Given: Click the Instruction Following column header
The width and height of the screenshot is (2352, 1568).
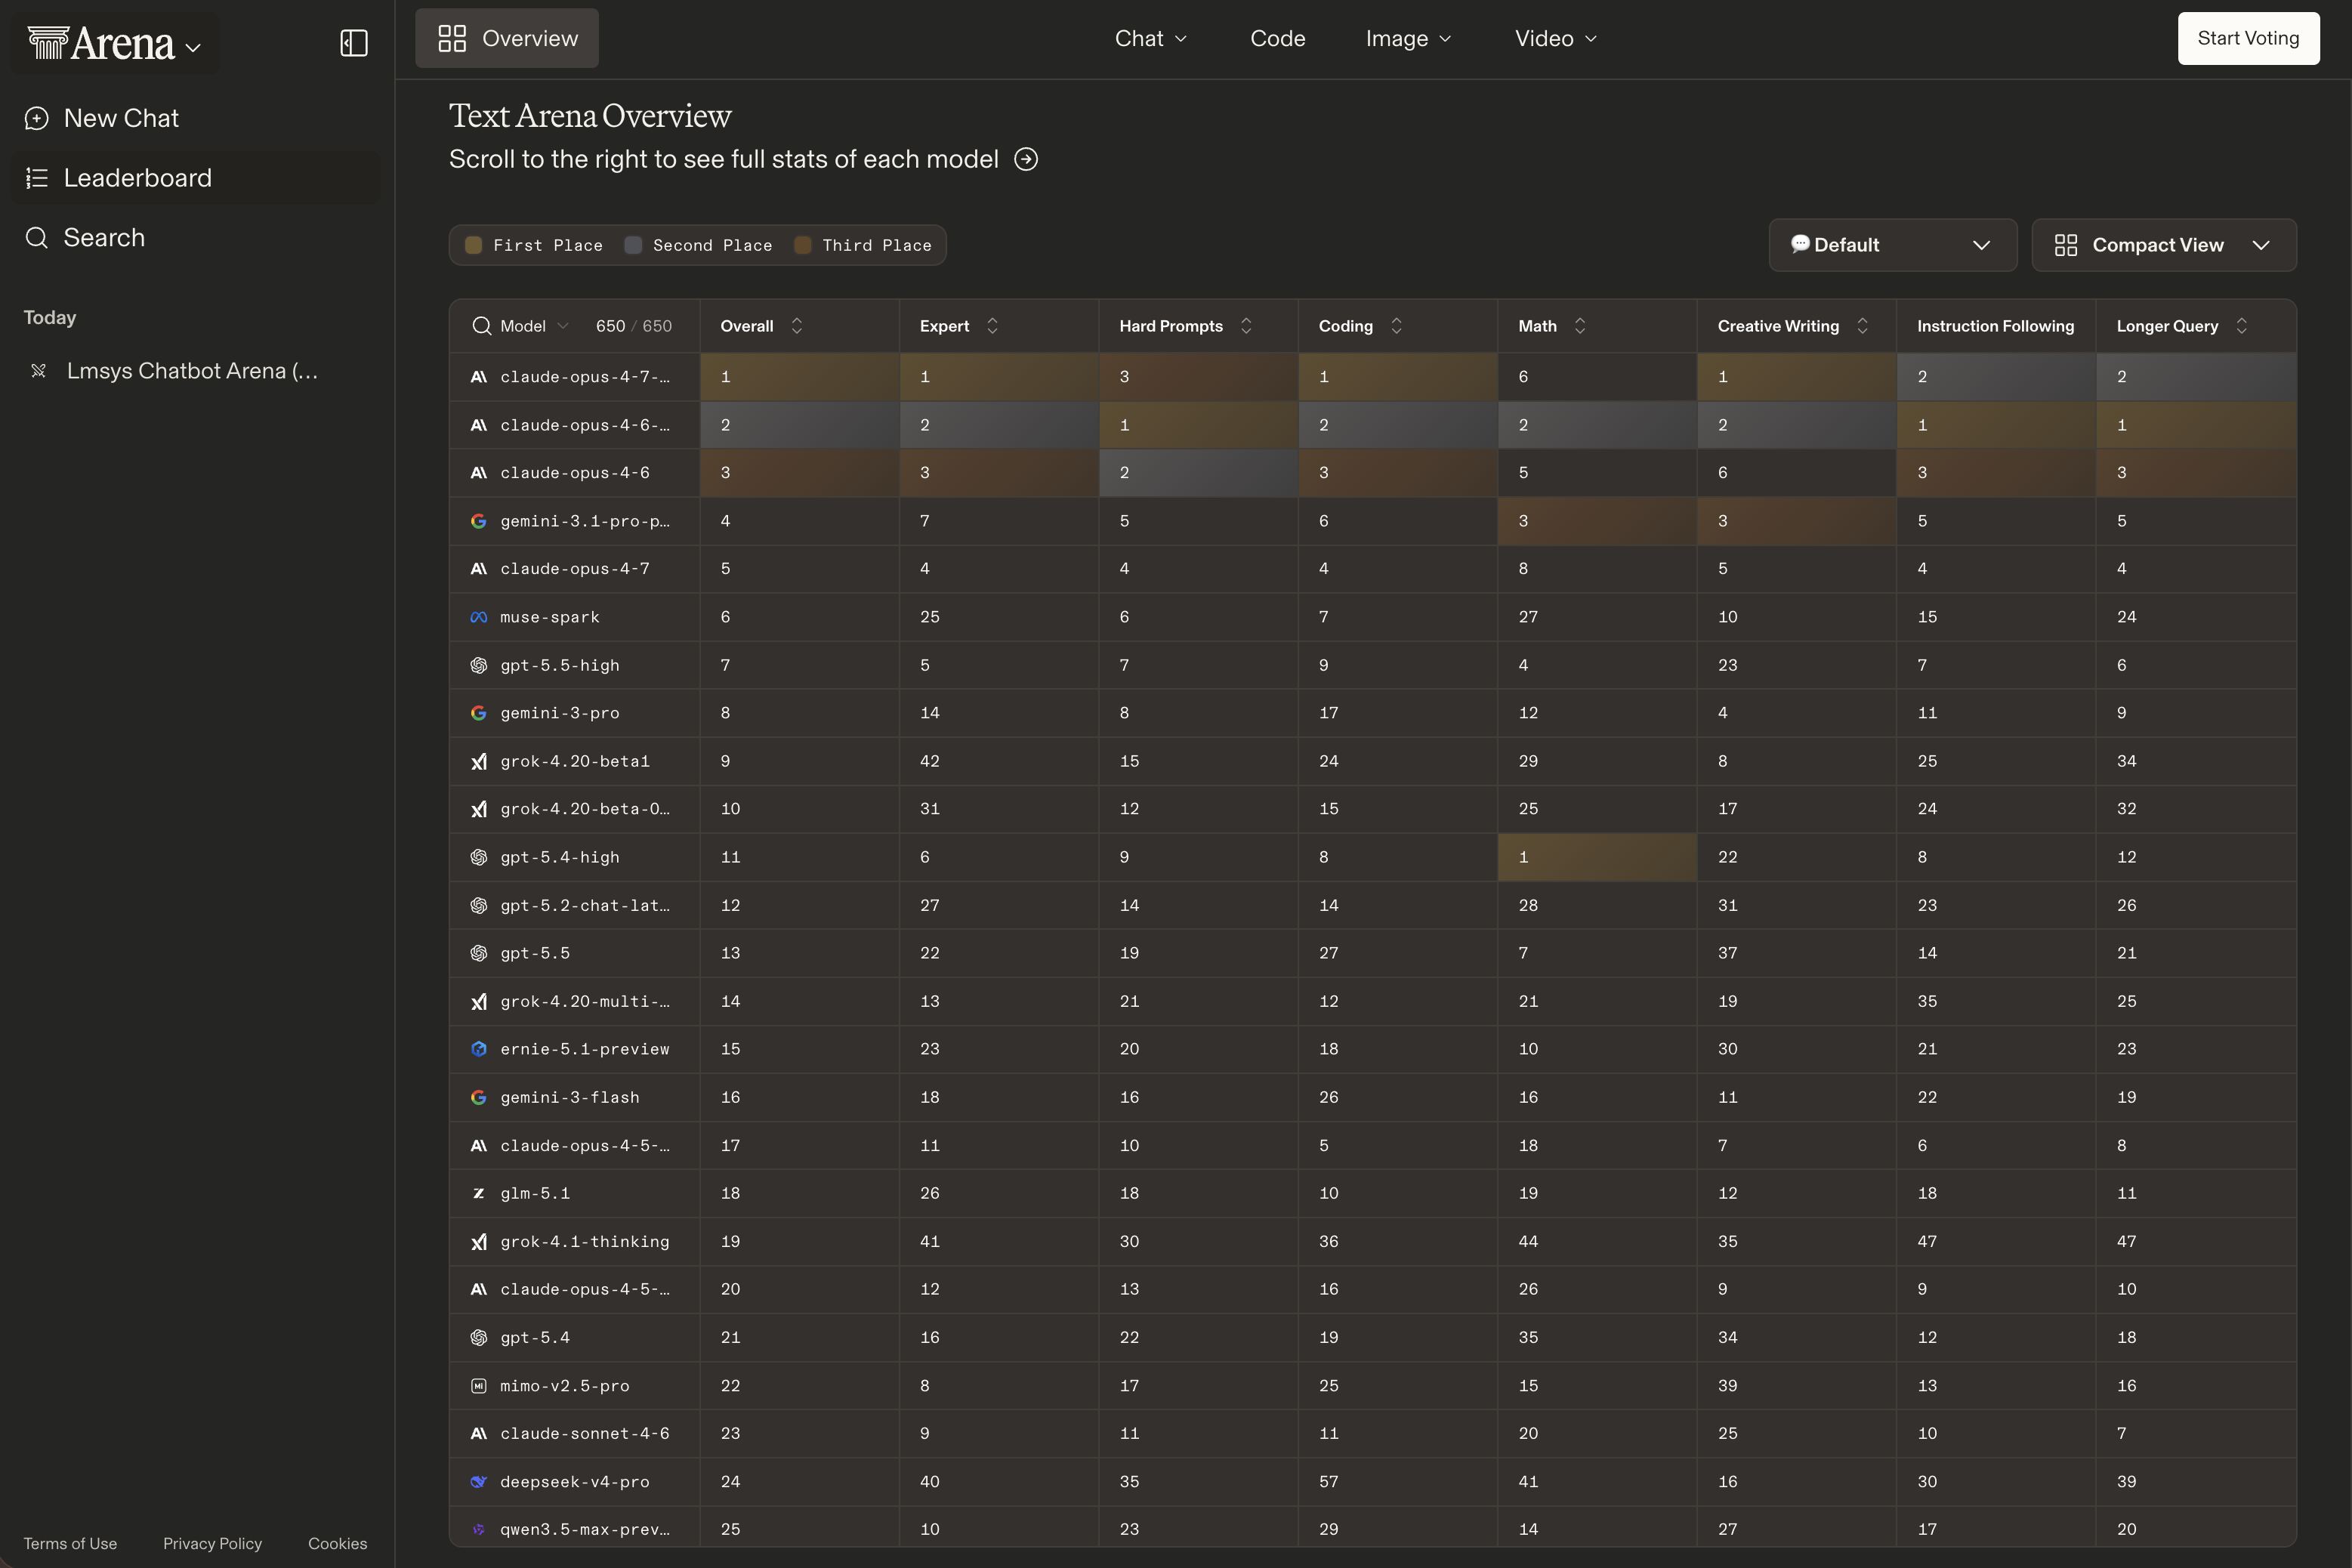Looking at the screenshot, I should point(1995,326).
